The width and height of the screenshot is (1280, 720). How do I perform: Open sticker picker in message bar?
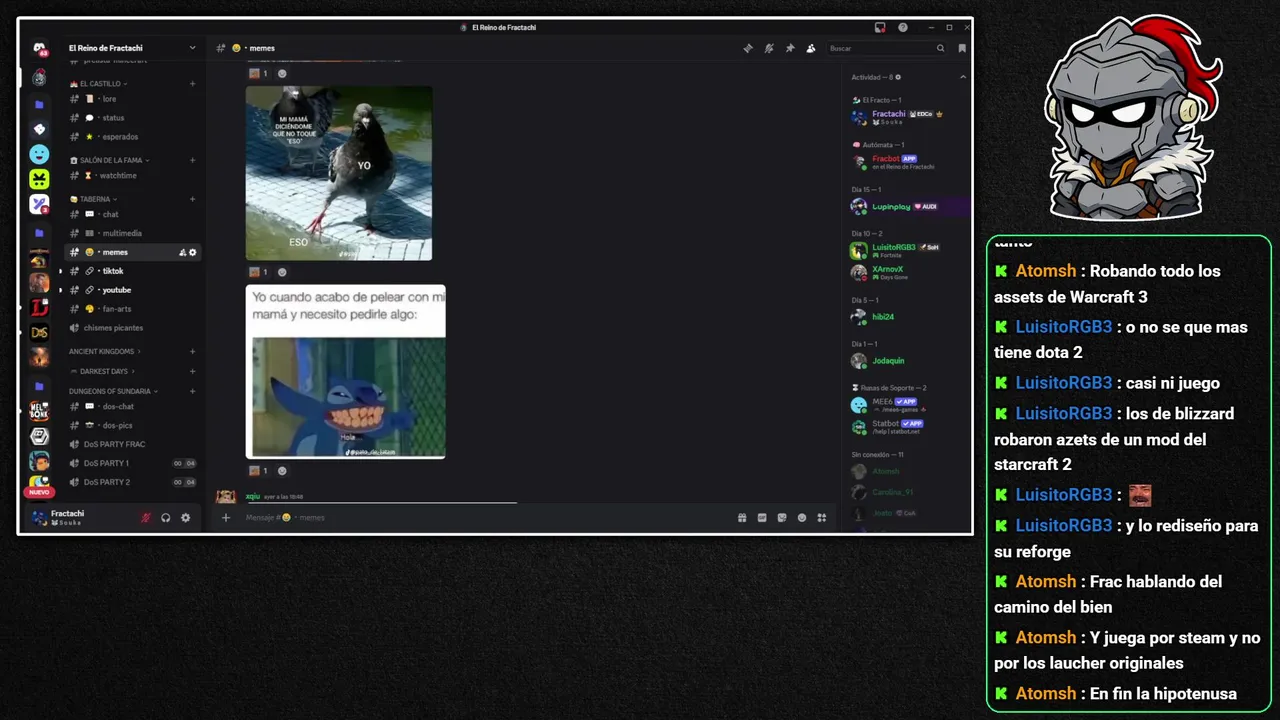(782, 517)
